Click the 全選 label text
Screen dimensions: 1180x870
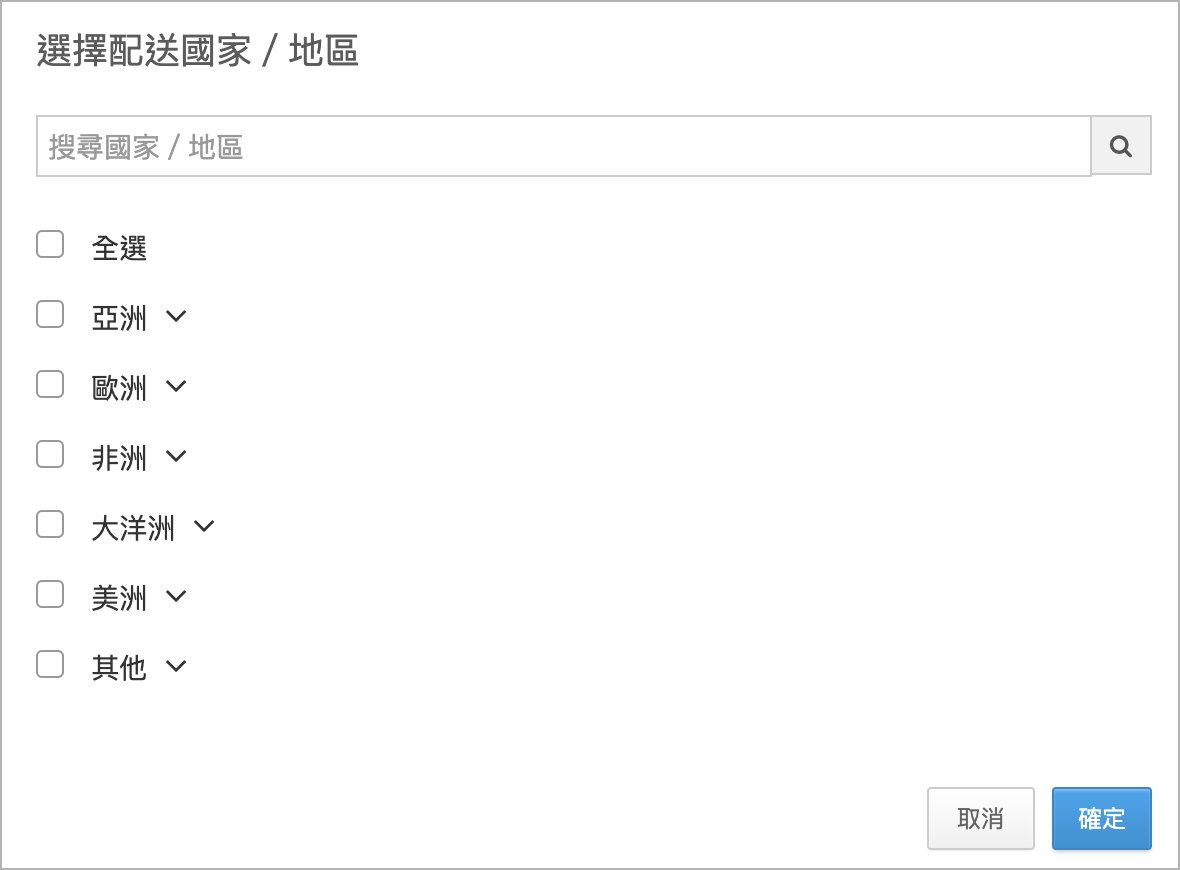[x=119, y=248]
